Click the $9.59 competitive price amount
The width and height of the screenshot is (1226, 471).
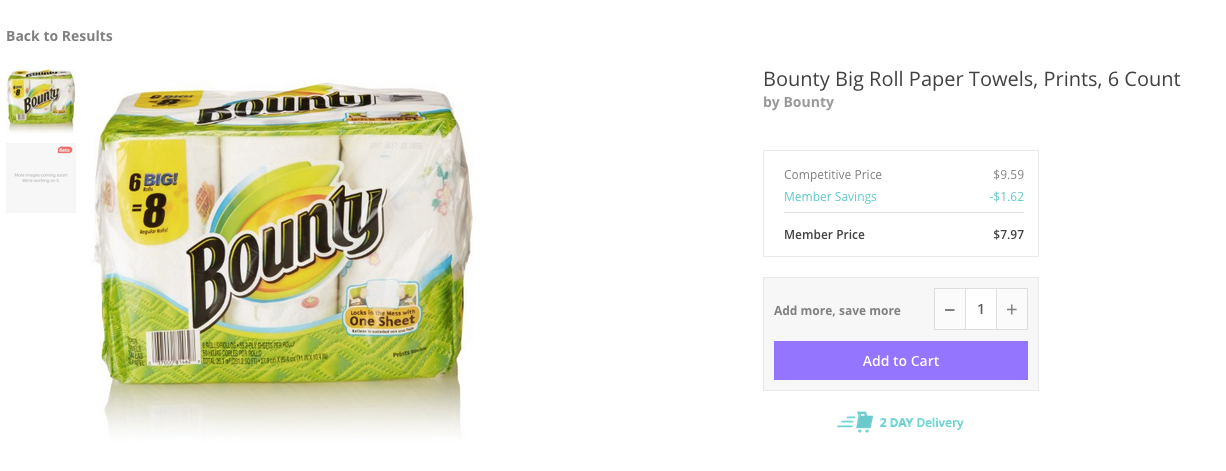[1007, 175]
